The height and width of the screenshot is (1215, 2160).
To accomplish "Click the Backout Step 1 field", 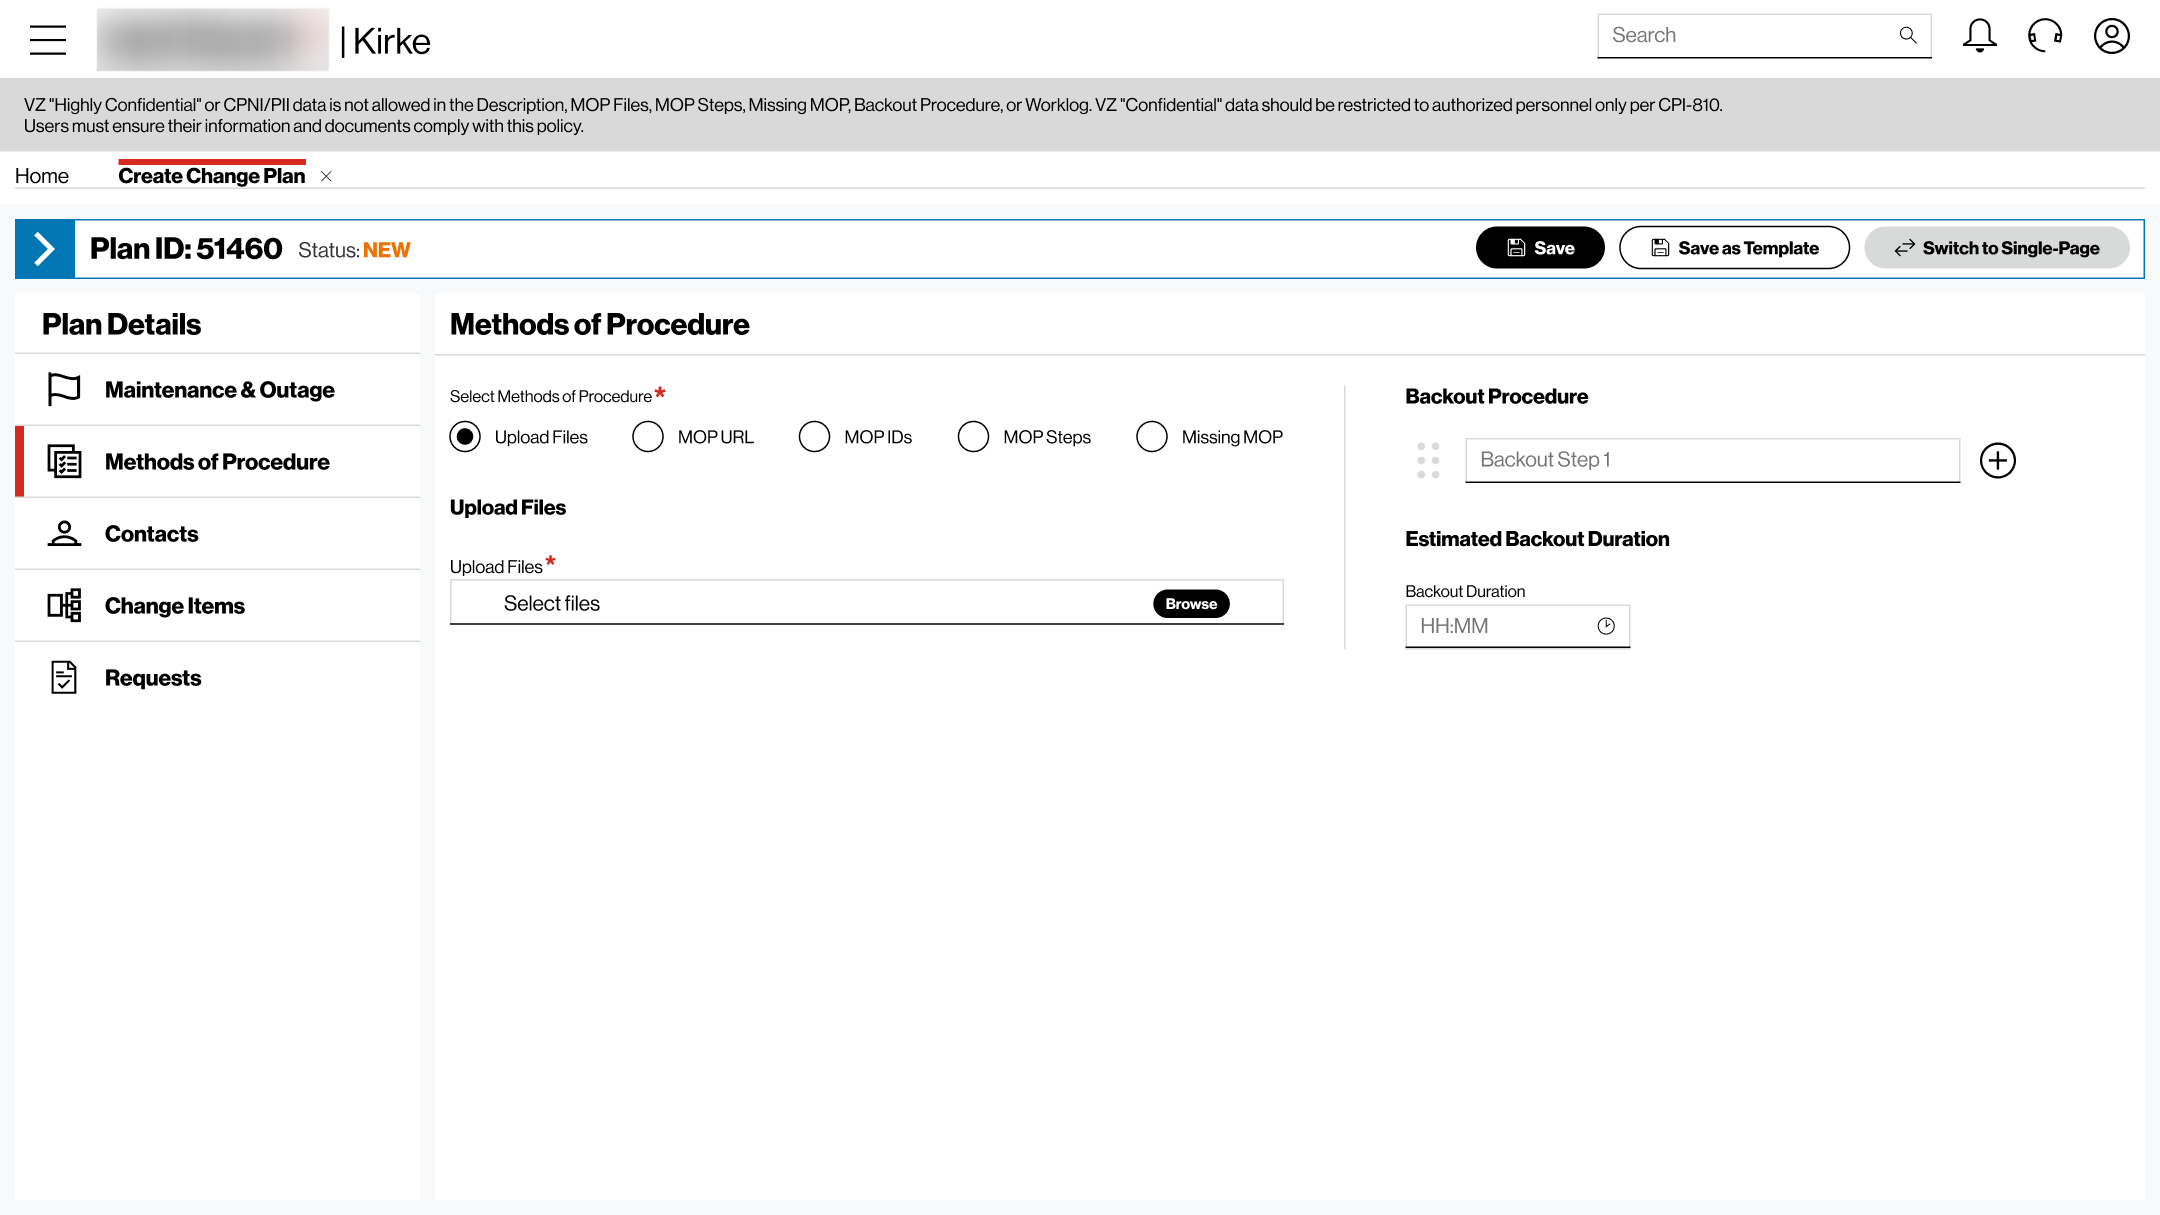I will pyautogui.click(x=1712, y=460).
